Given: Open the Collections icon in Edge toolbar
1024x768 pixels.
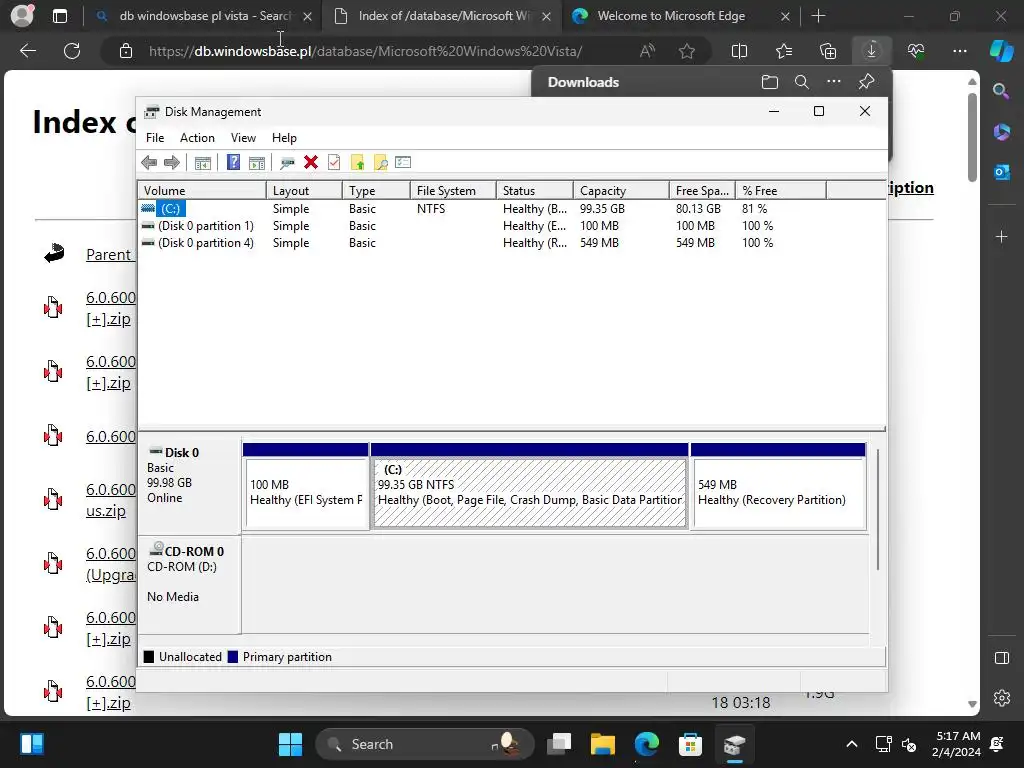Looking at the screenshot, I should [x=828, y=51].
